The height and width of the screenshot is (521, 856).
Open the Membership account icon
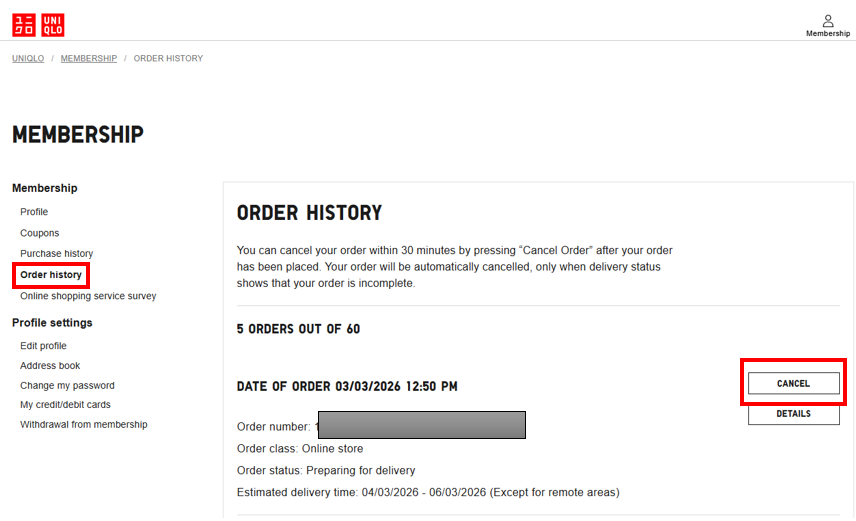click(x=828, y=25)
